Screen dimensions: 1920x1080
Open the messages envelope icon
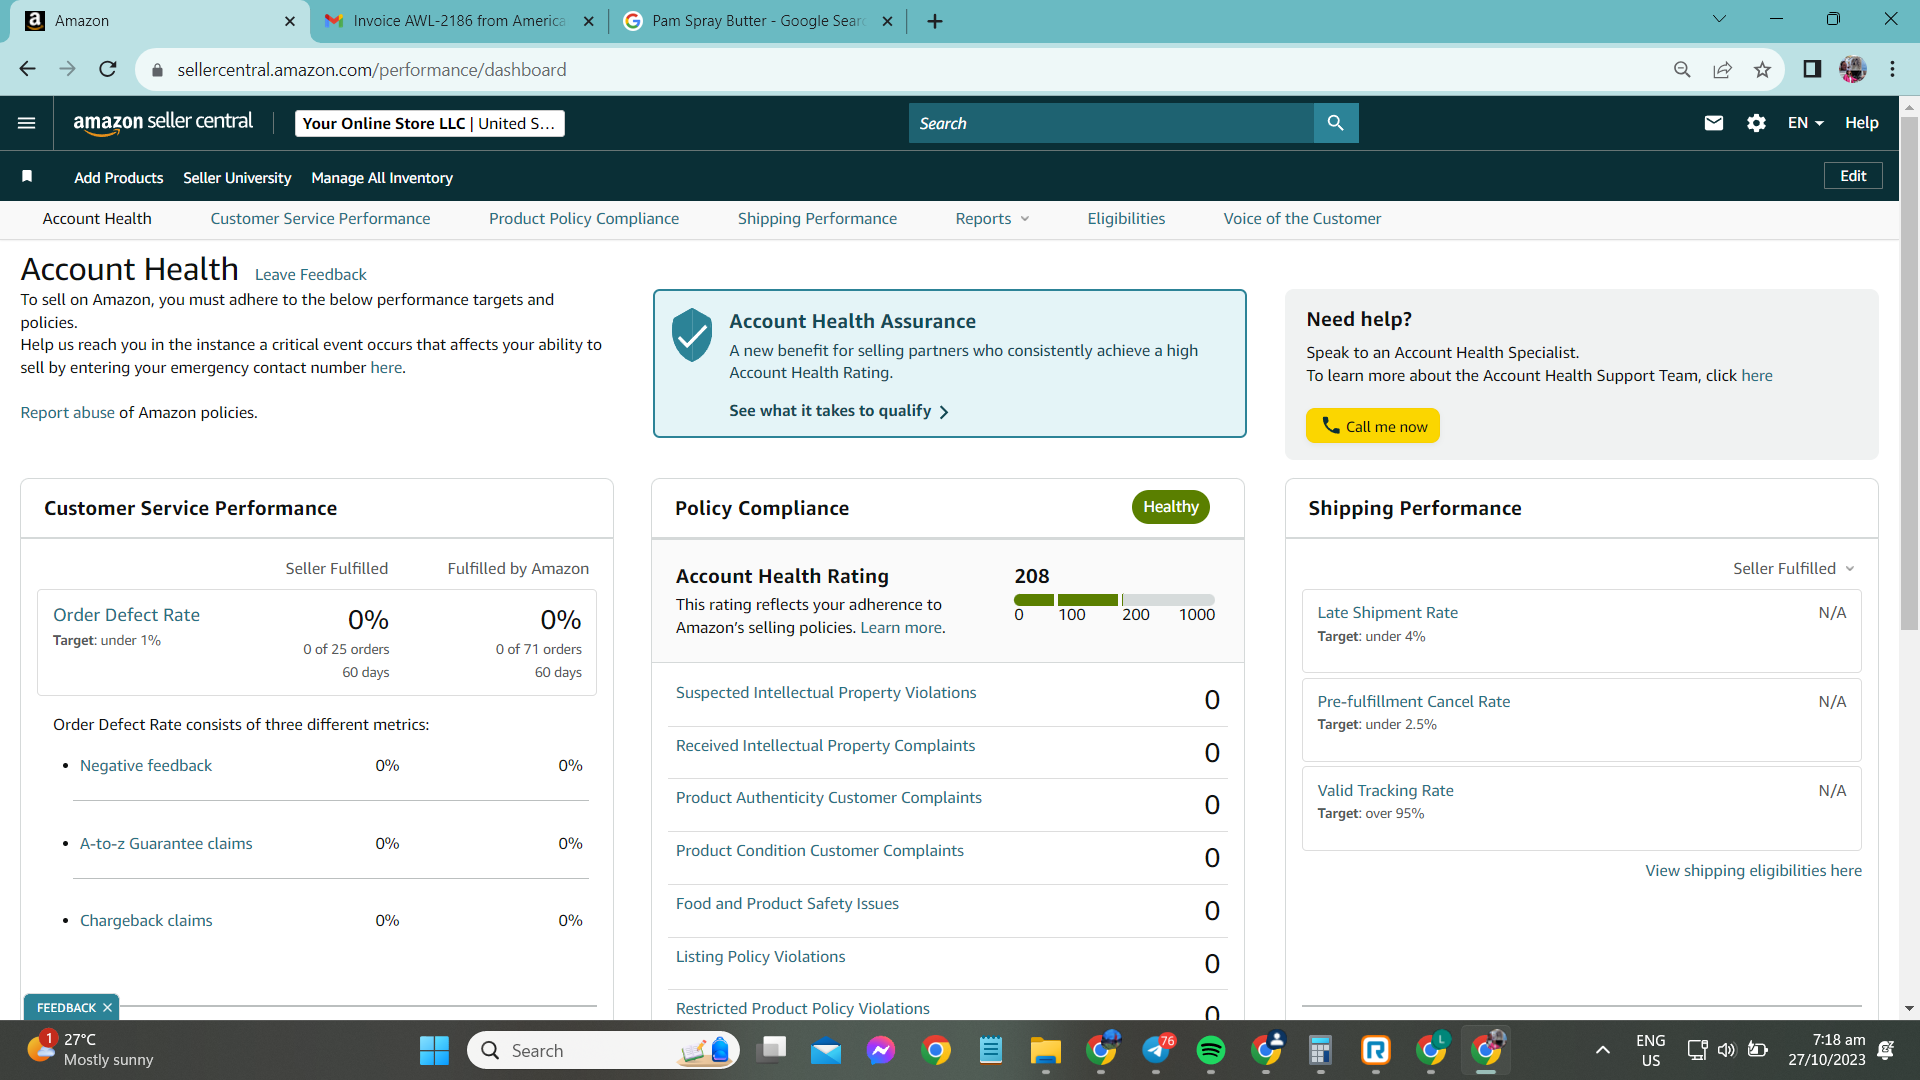click(x=1714, y=123)
